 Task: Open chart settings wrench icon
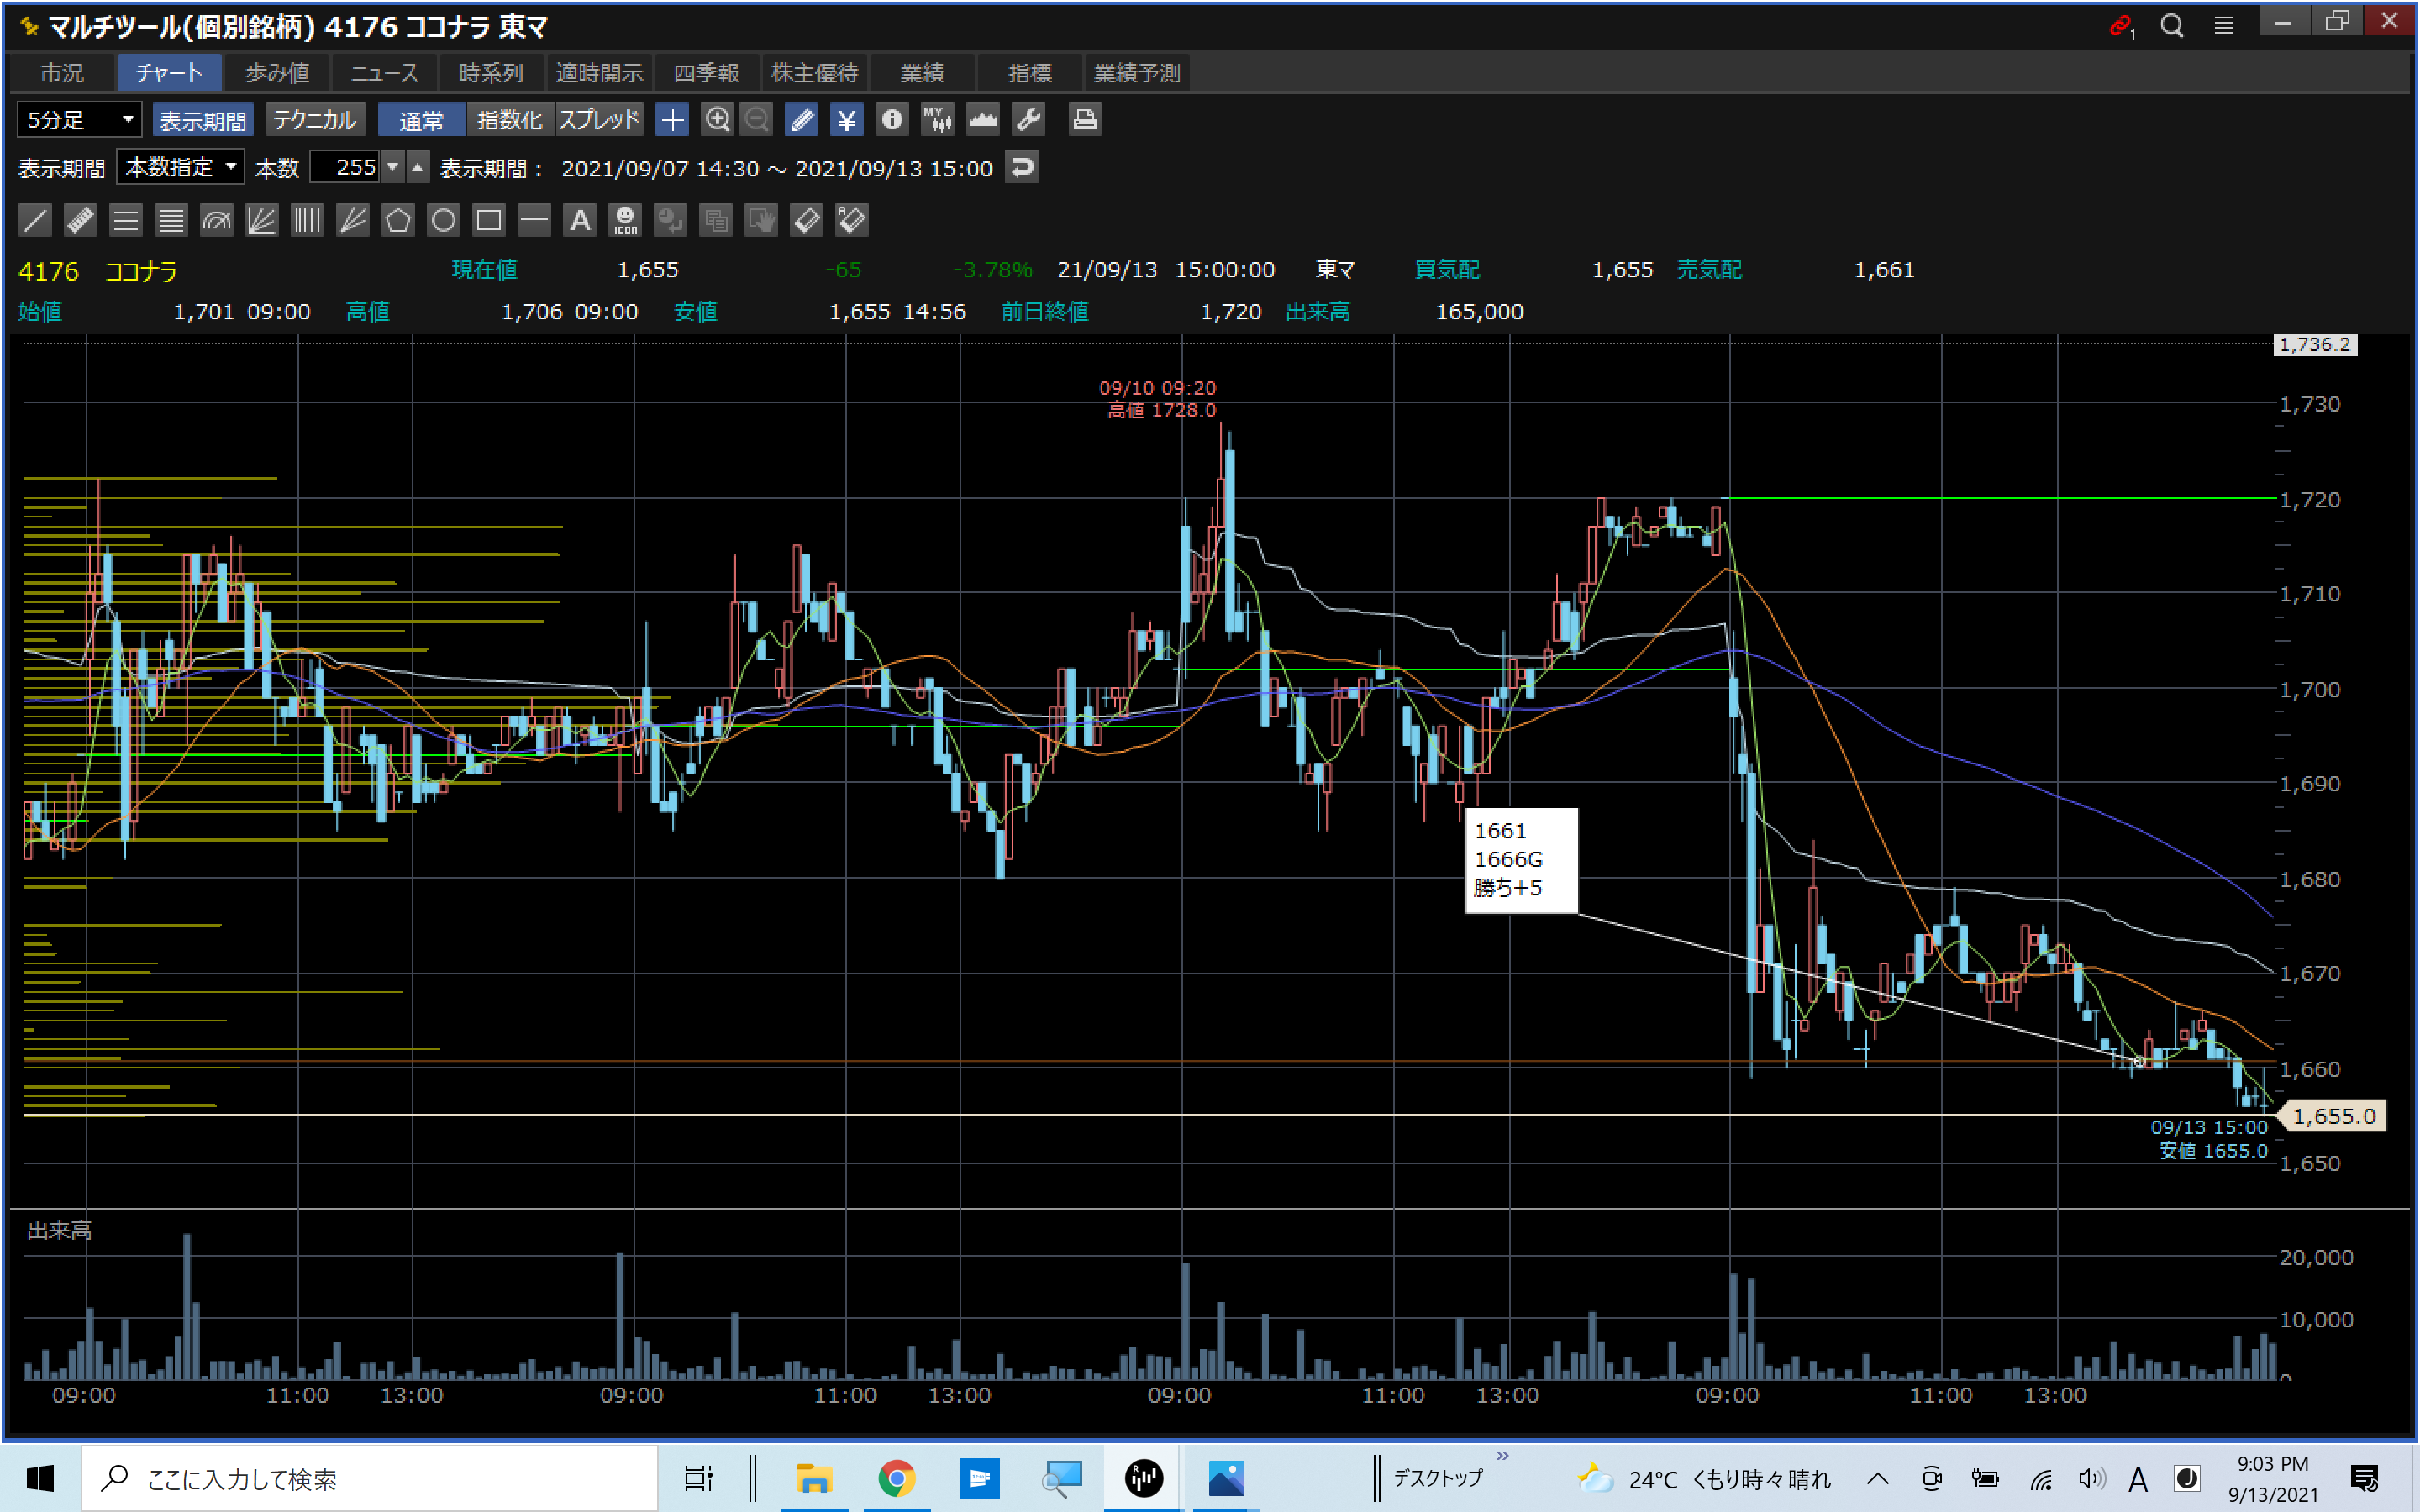coord(1028,120)
